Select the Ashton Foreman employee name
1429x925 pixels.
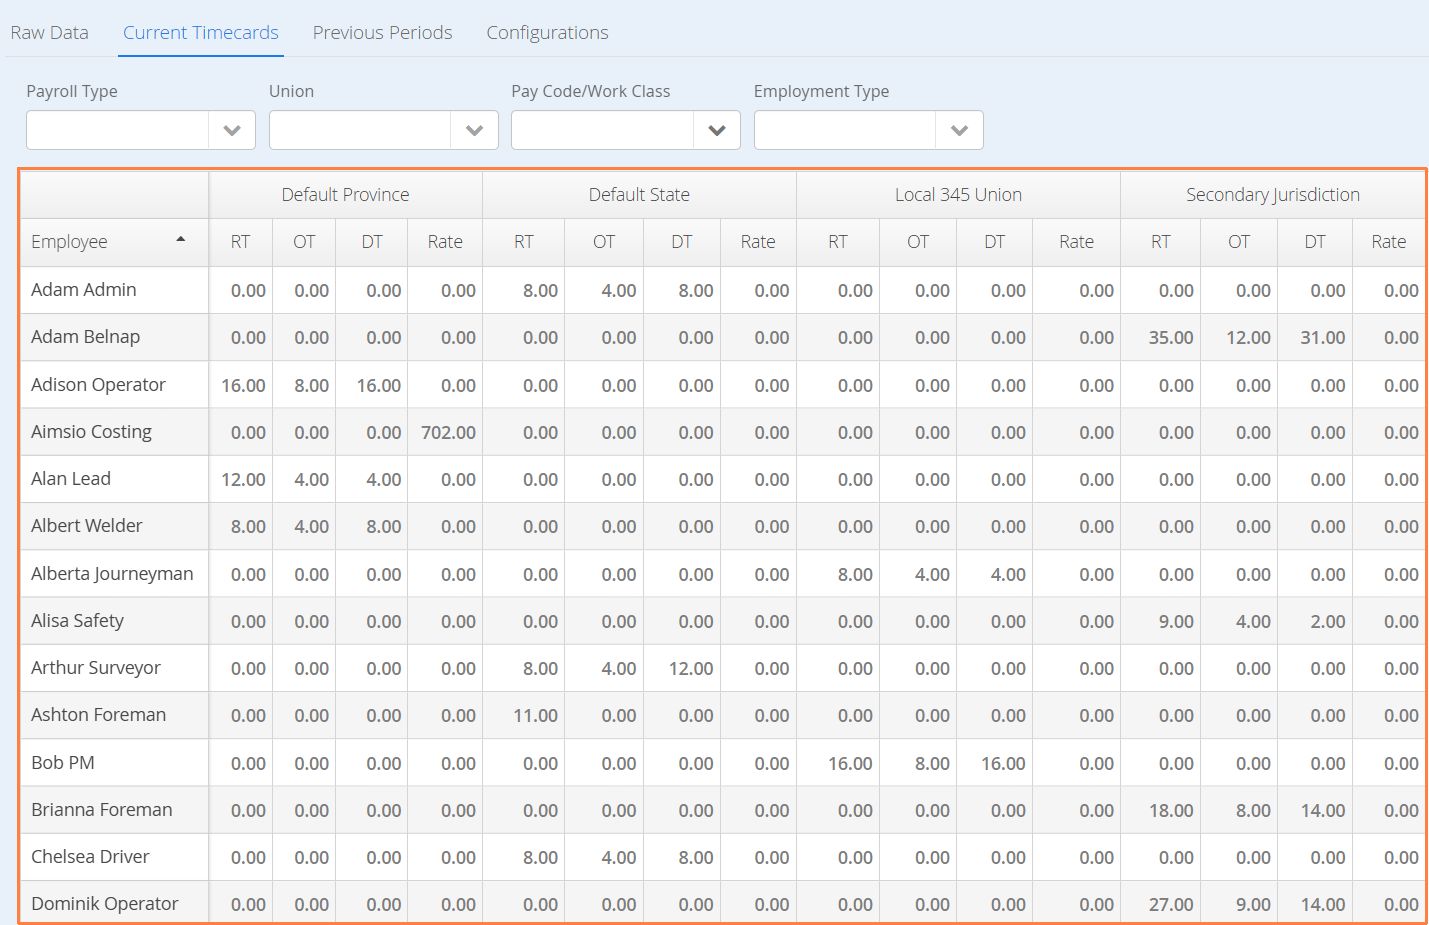coord(98,715)
